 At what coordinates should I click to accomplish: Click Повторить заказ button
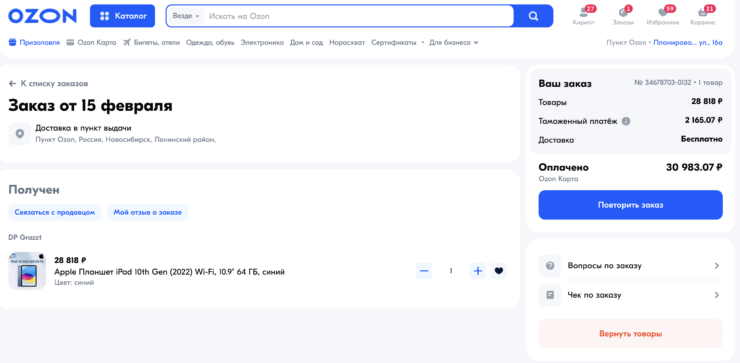point(631,205)
